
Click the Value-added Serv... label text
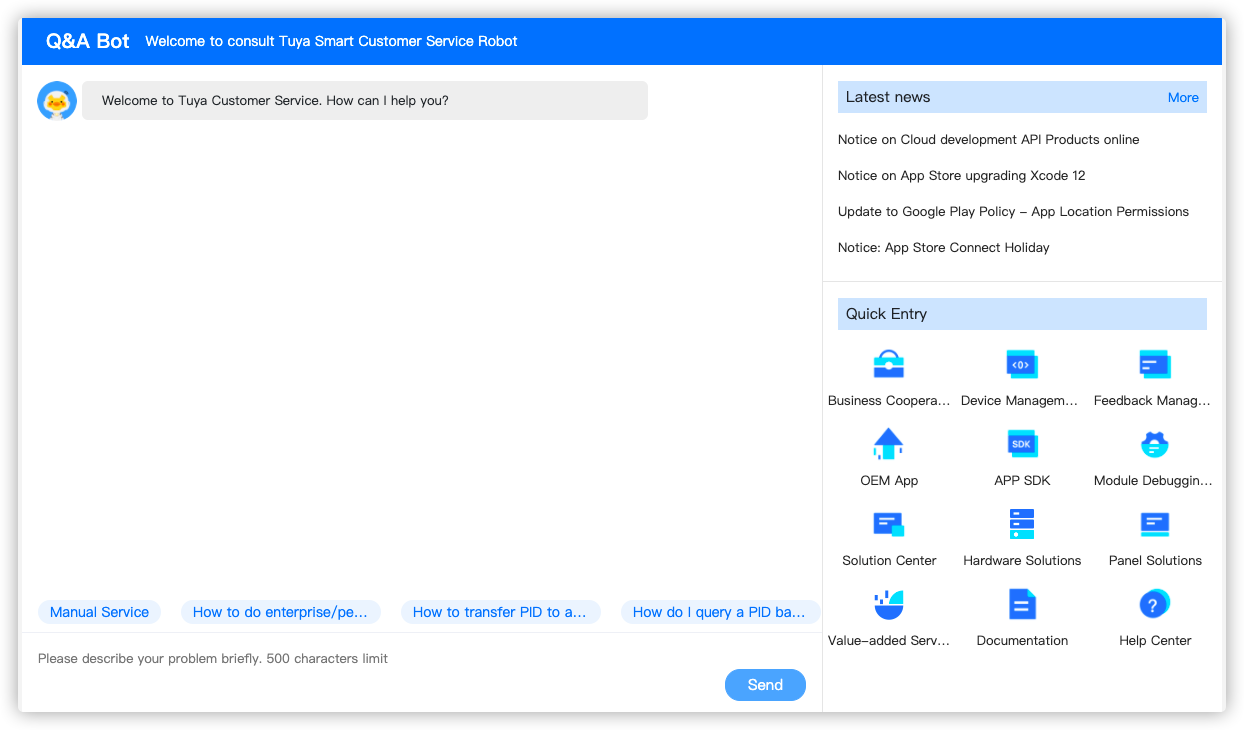click(x=888, y=640)
